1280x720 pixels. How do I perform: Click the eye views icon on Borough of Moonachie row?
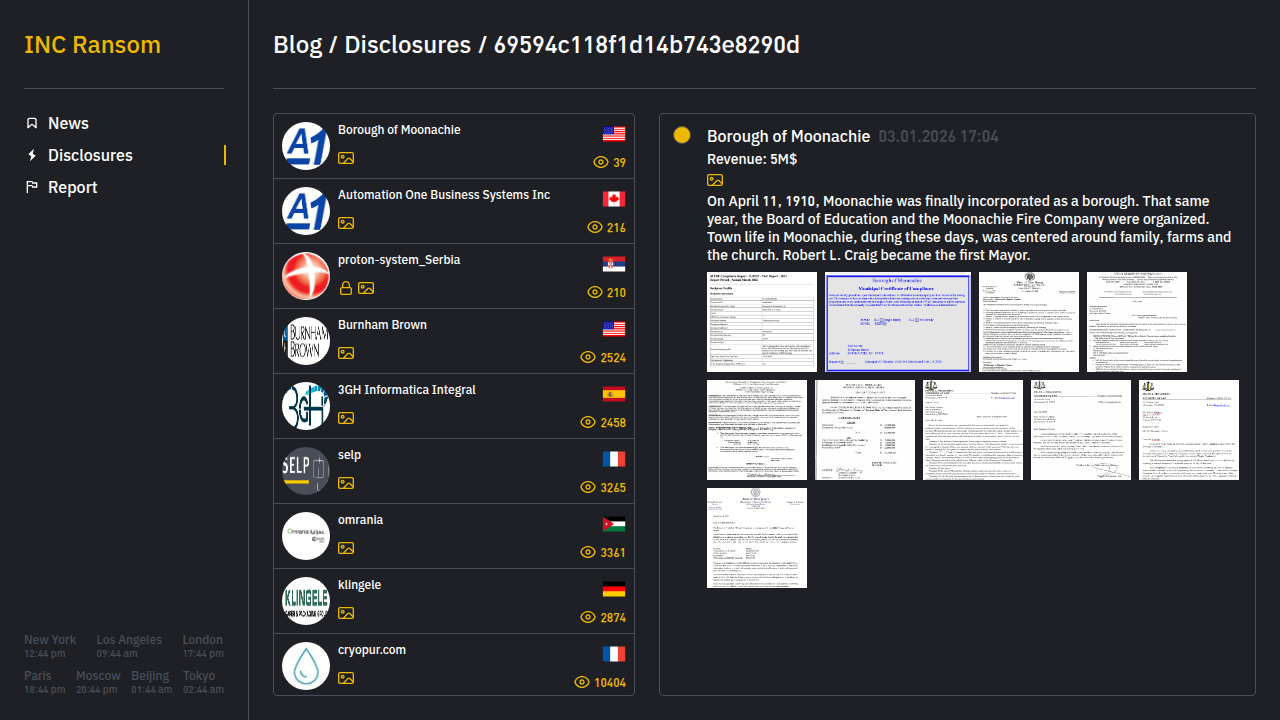pos(601,162)
